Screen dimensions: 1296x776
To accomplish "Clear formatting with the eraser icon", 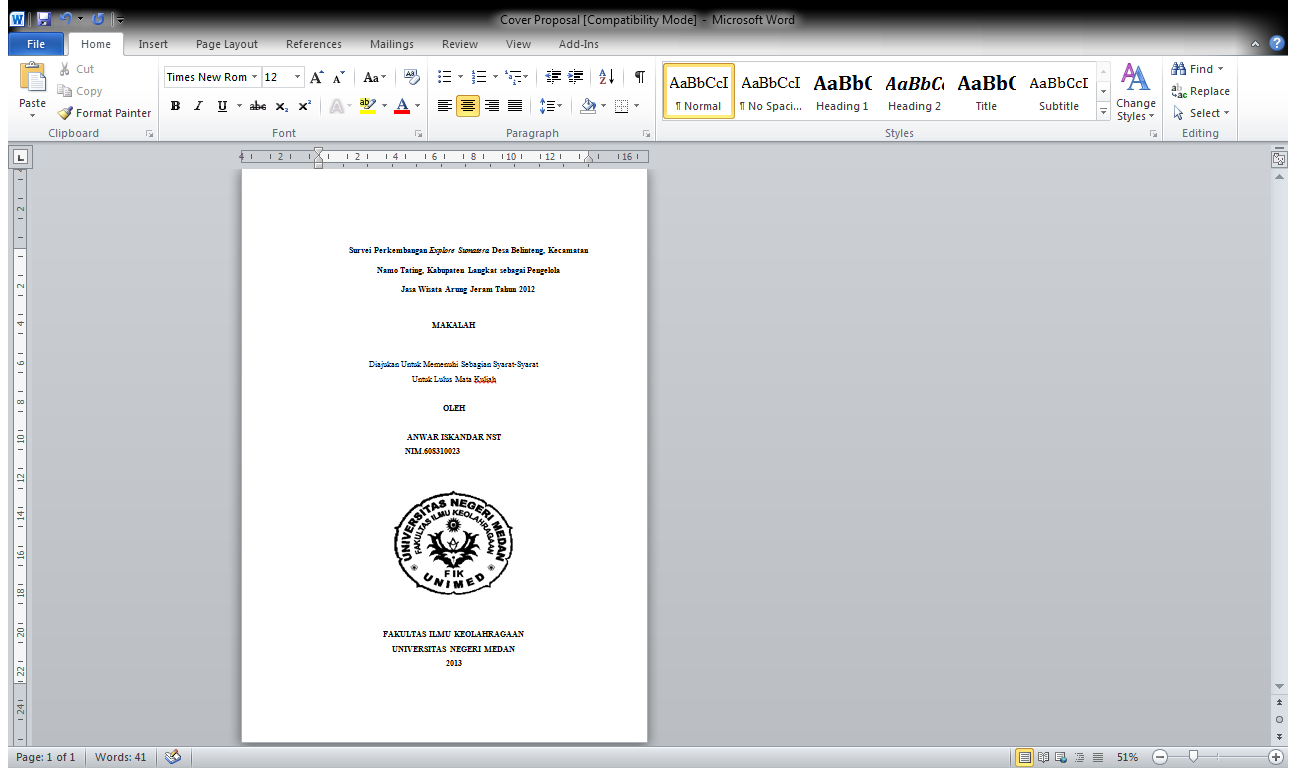I will pos(411,77).
